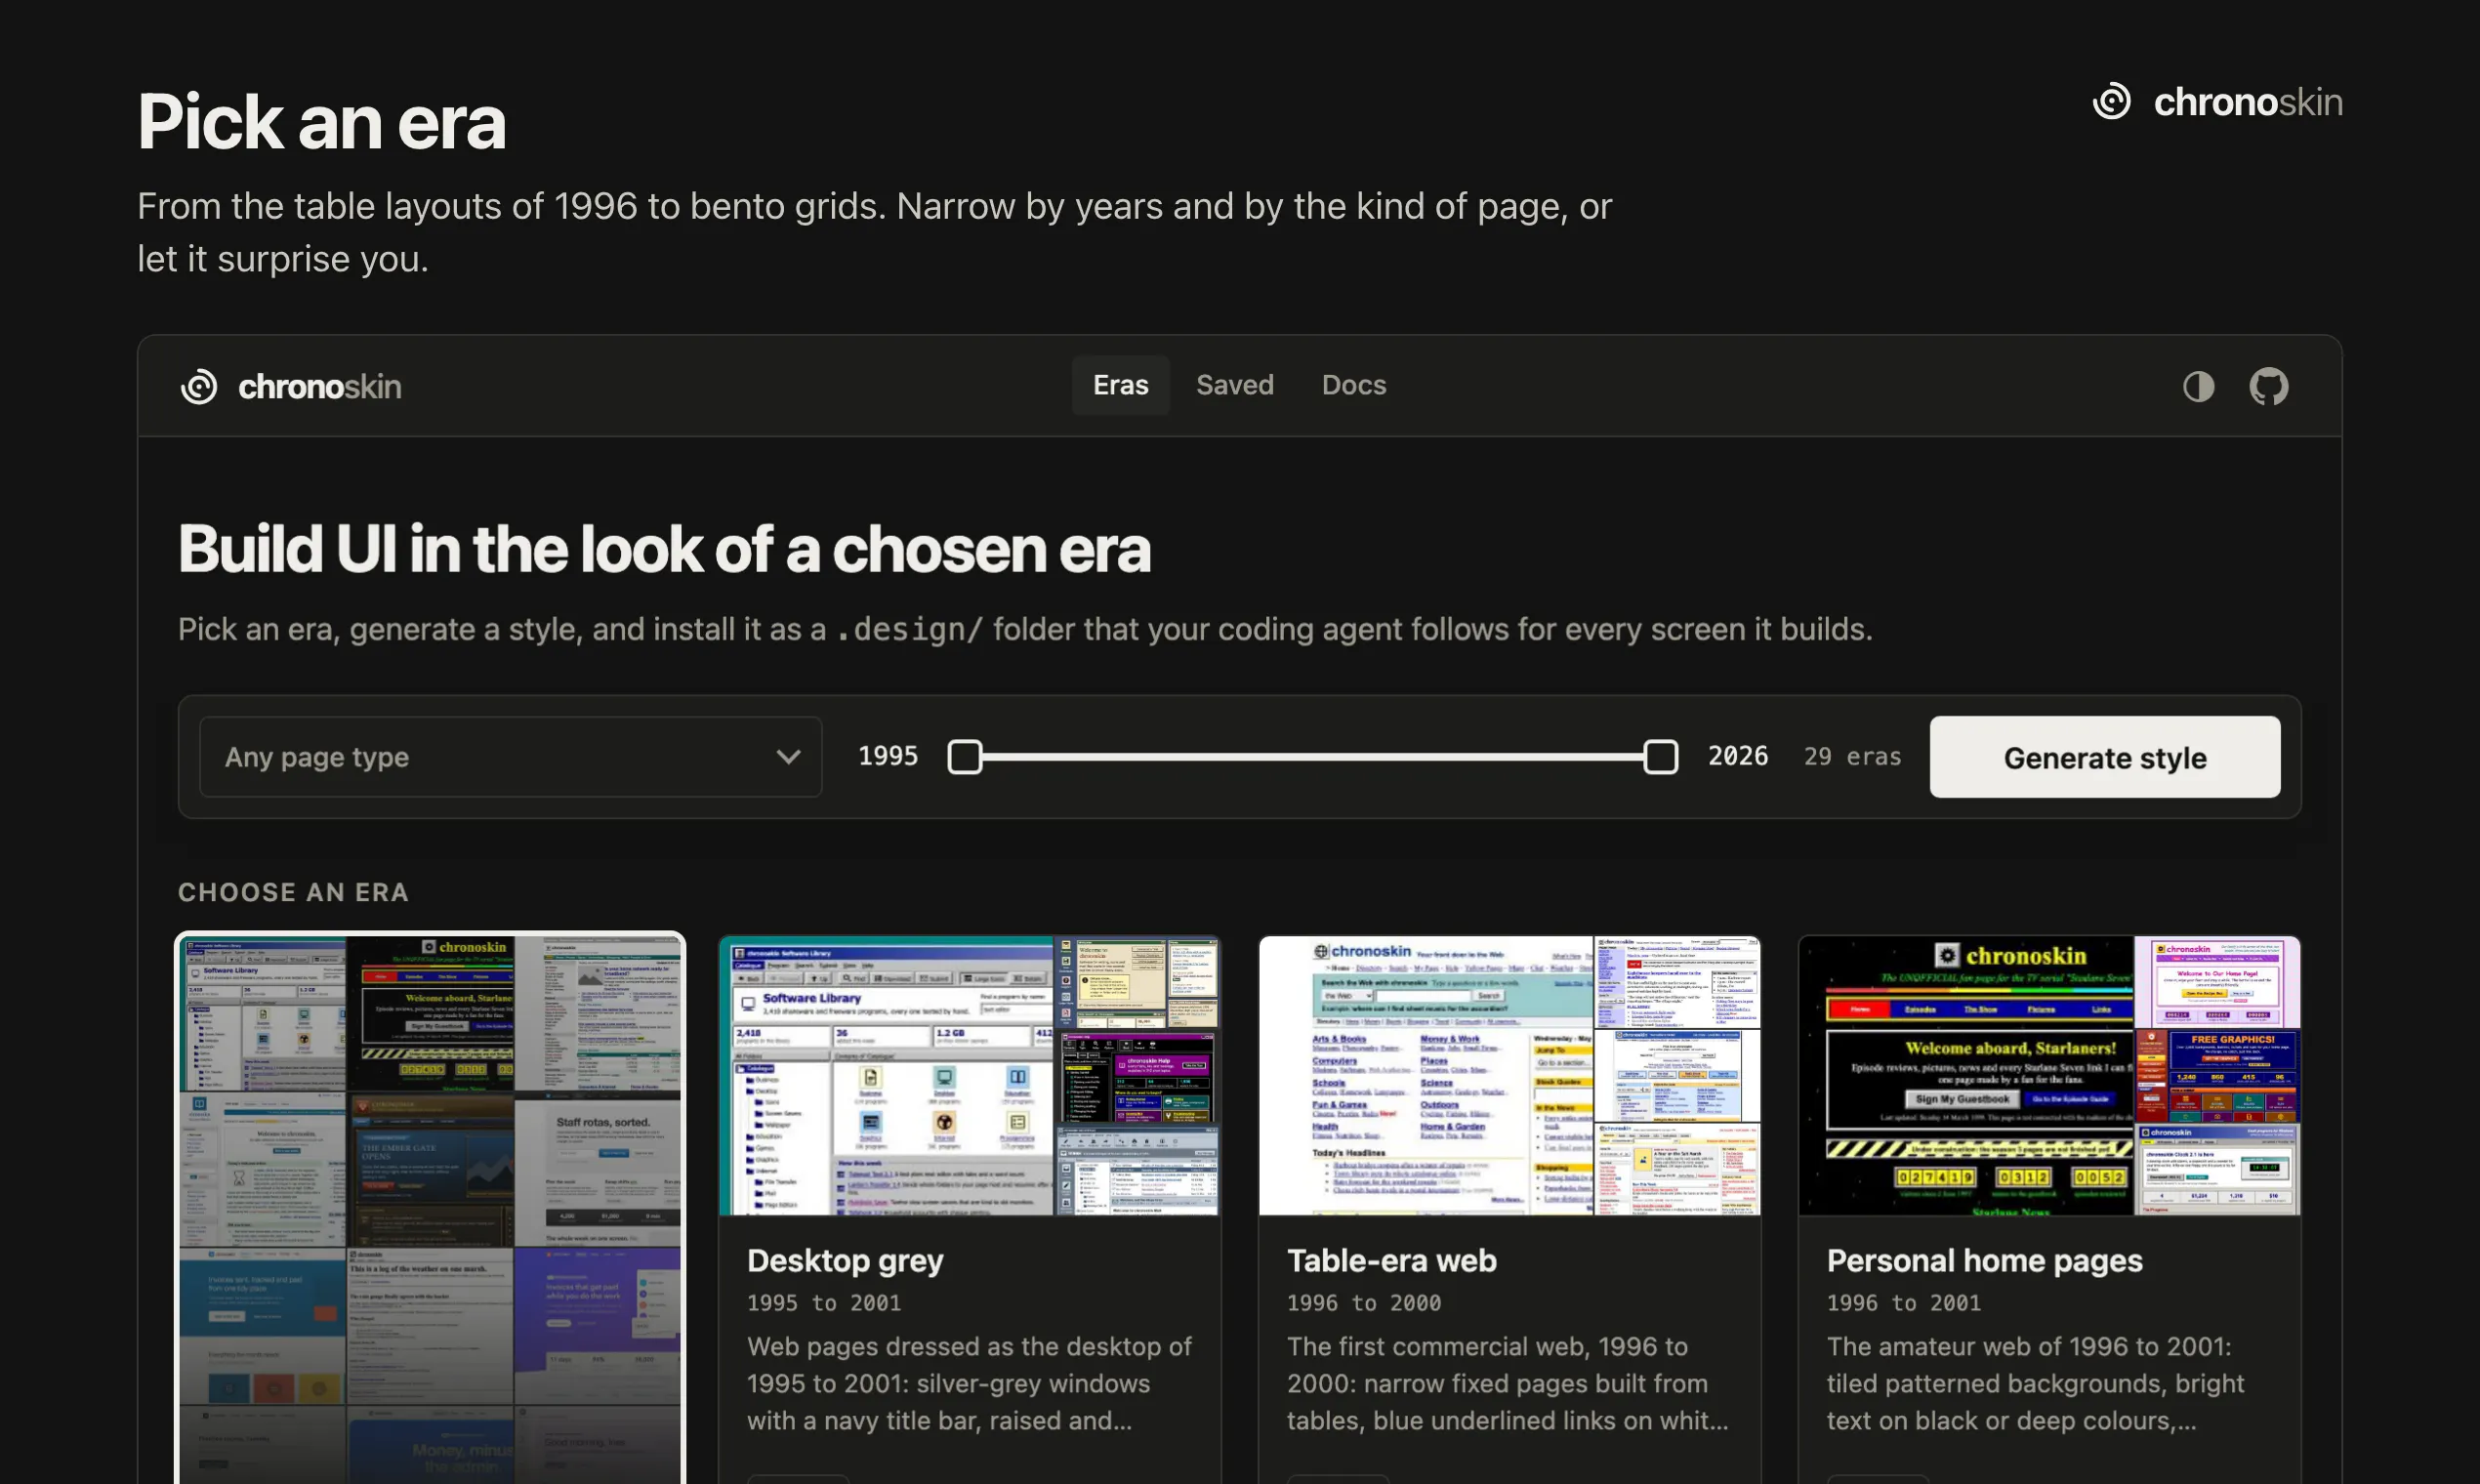This screenshot has height=1484, width=2480.
Task: Click the 'CHOOSE AN ERA' section label
Action: tap(294, 892)
